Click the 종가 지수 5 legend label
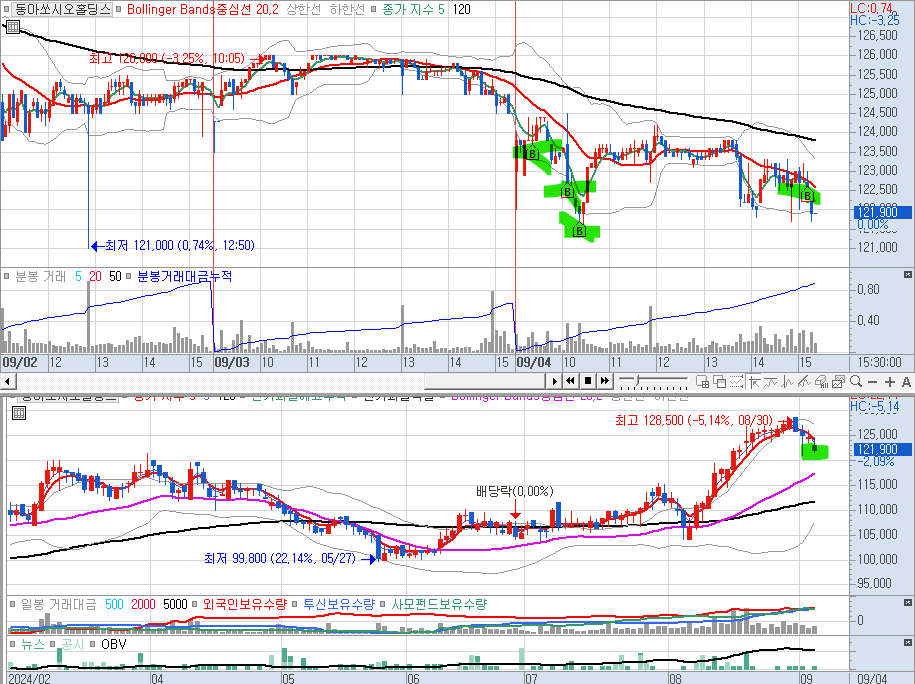Screen dimensions: 915x684 point(413,9)
